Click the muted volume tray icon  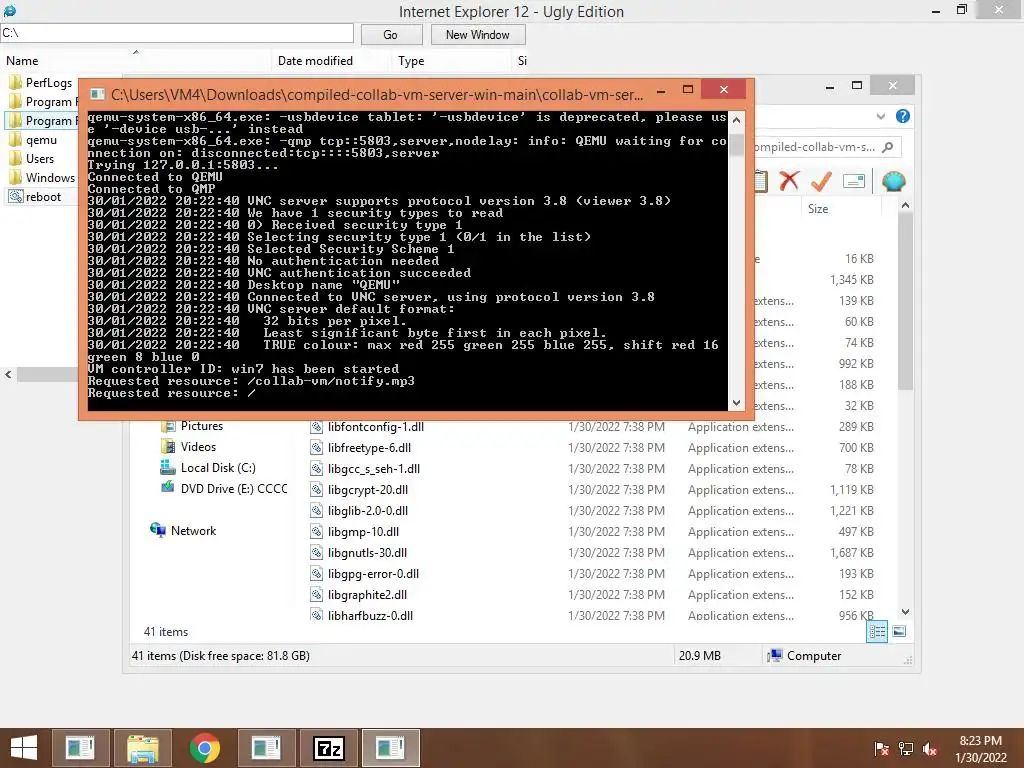[x=930, y=749]
